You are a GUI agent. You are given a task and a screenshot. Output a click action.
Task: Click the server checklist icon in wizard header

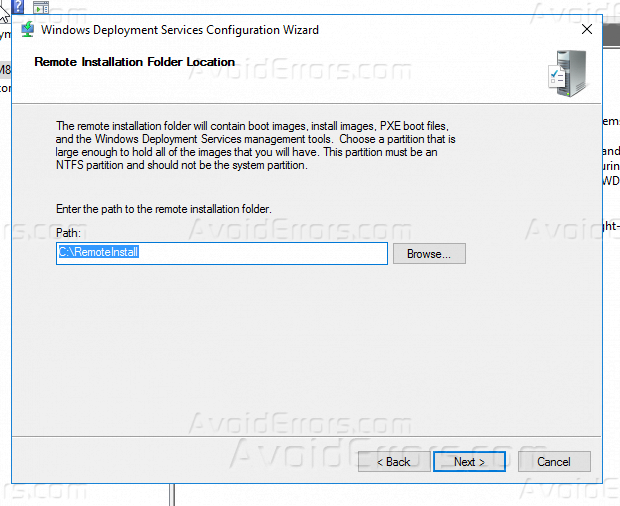(x=566, y=71)
